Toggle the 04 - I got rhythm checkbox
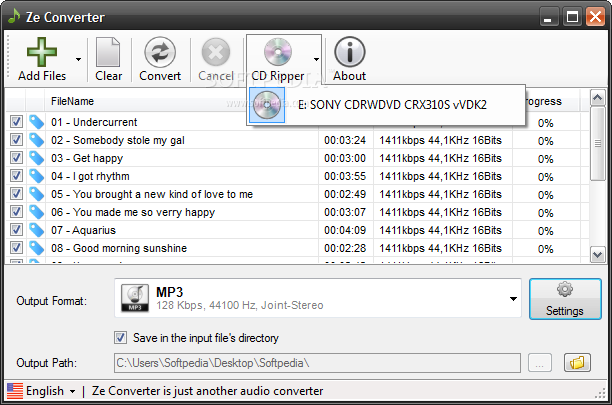This screenshot has width=612, height=405. click(16, 176)
